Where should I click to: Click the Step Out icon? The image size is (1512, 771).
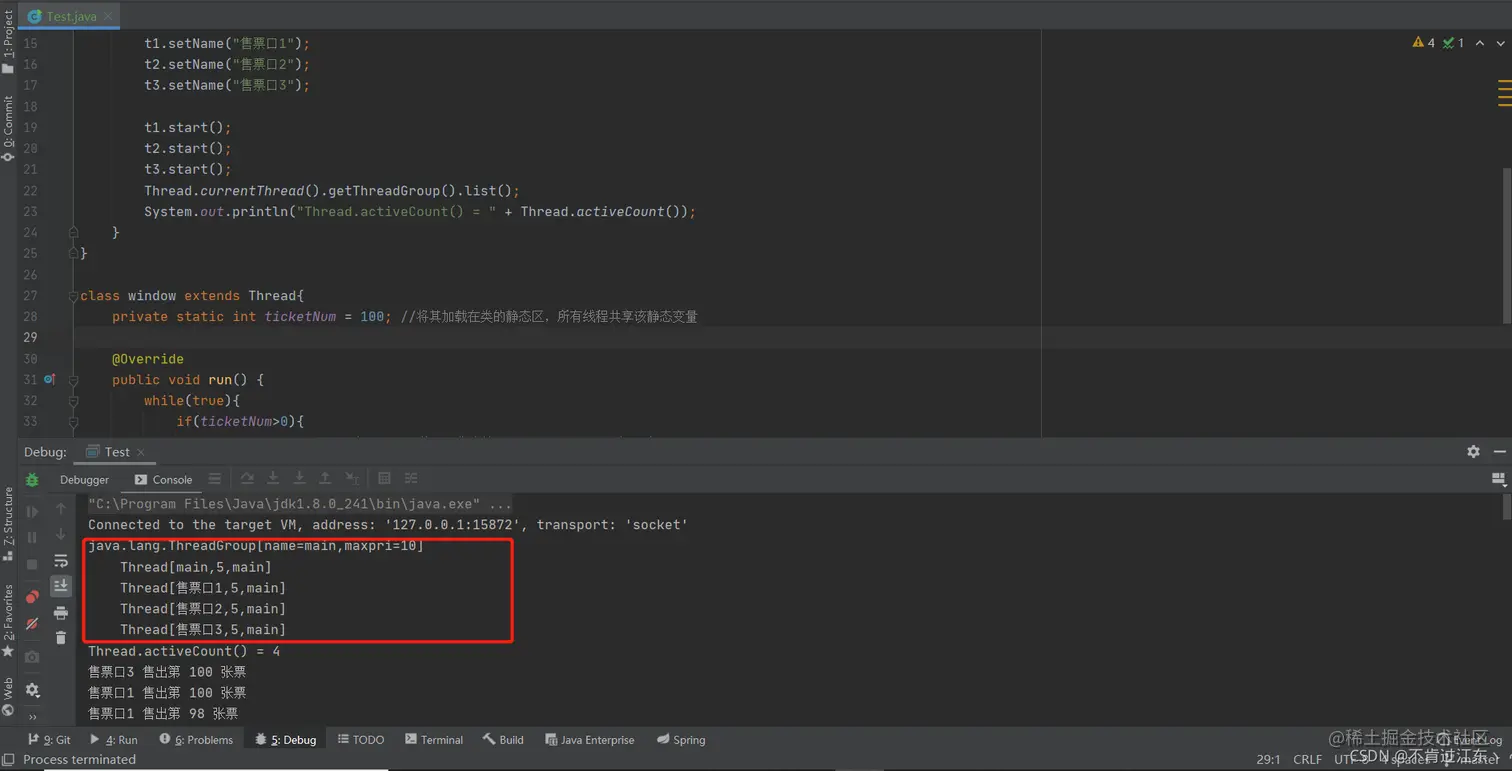tap(325, 479)
